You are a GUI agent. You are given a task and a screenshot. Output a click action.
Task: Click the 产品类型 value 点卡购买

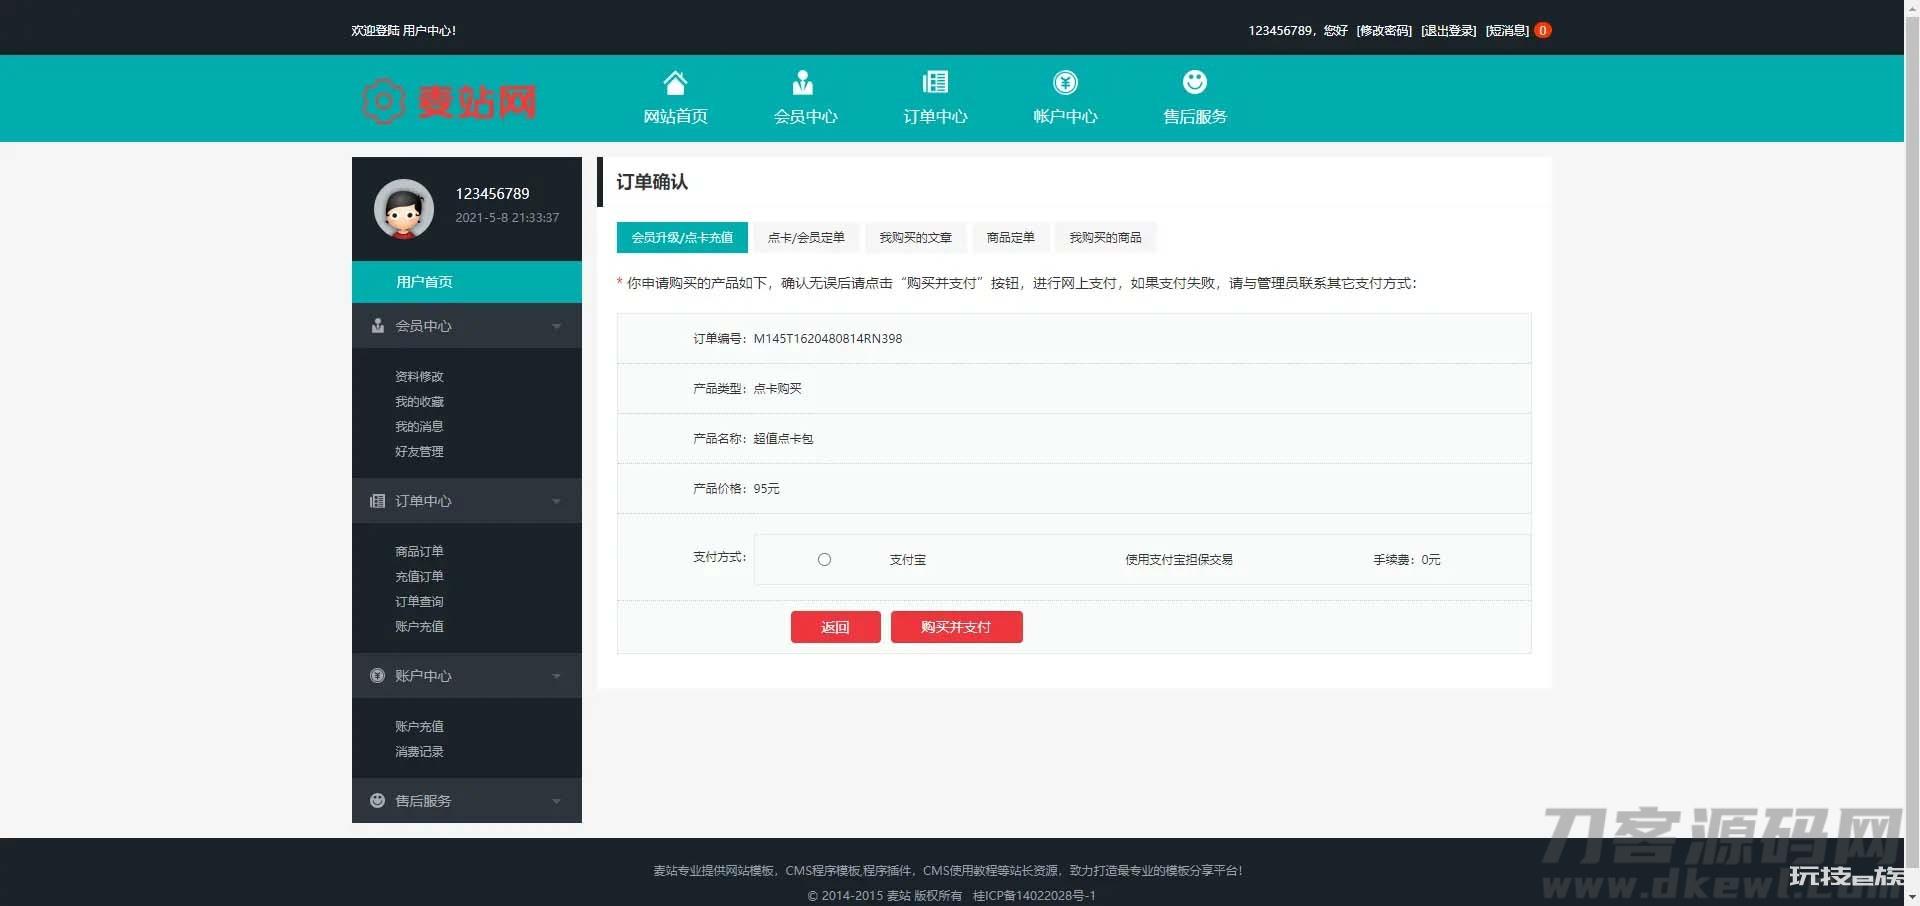point(777,389)
